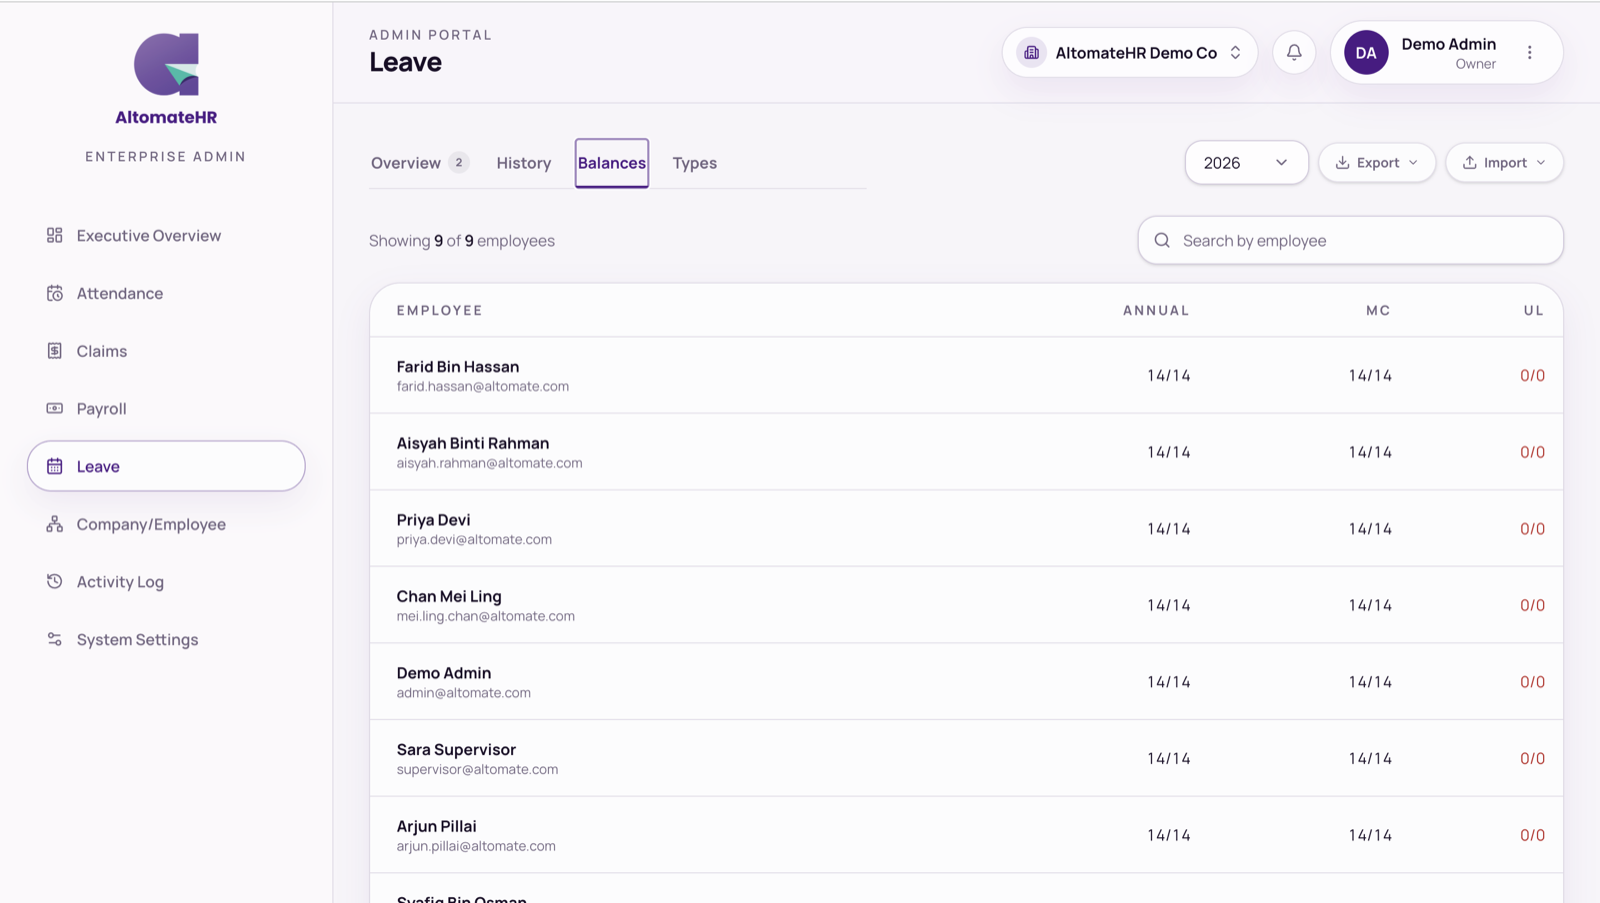
Task: Focus the Search by employee field
Action: [x=1350, y=240]
